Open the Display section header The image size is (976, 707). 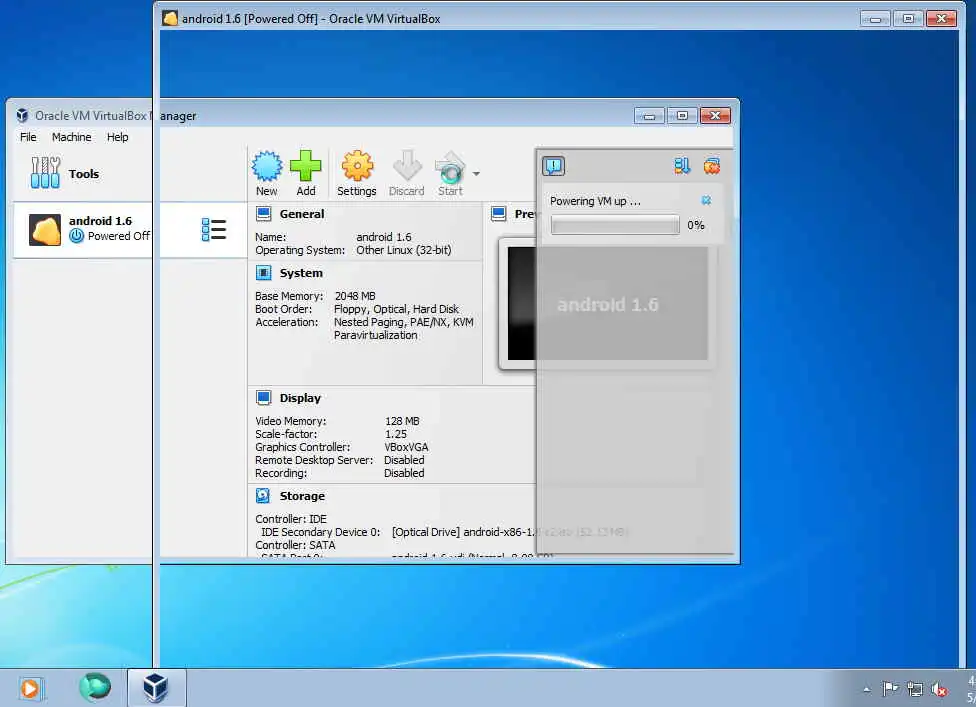pyautogui.click(x=300, y=398)
